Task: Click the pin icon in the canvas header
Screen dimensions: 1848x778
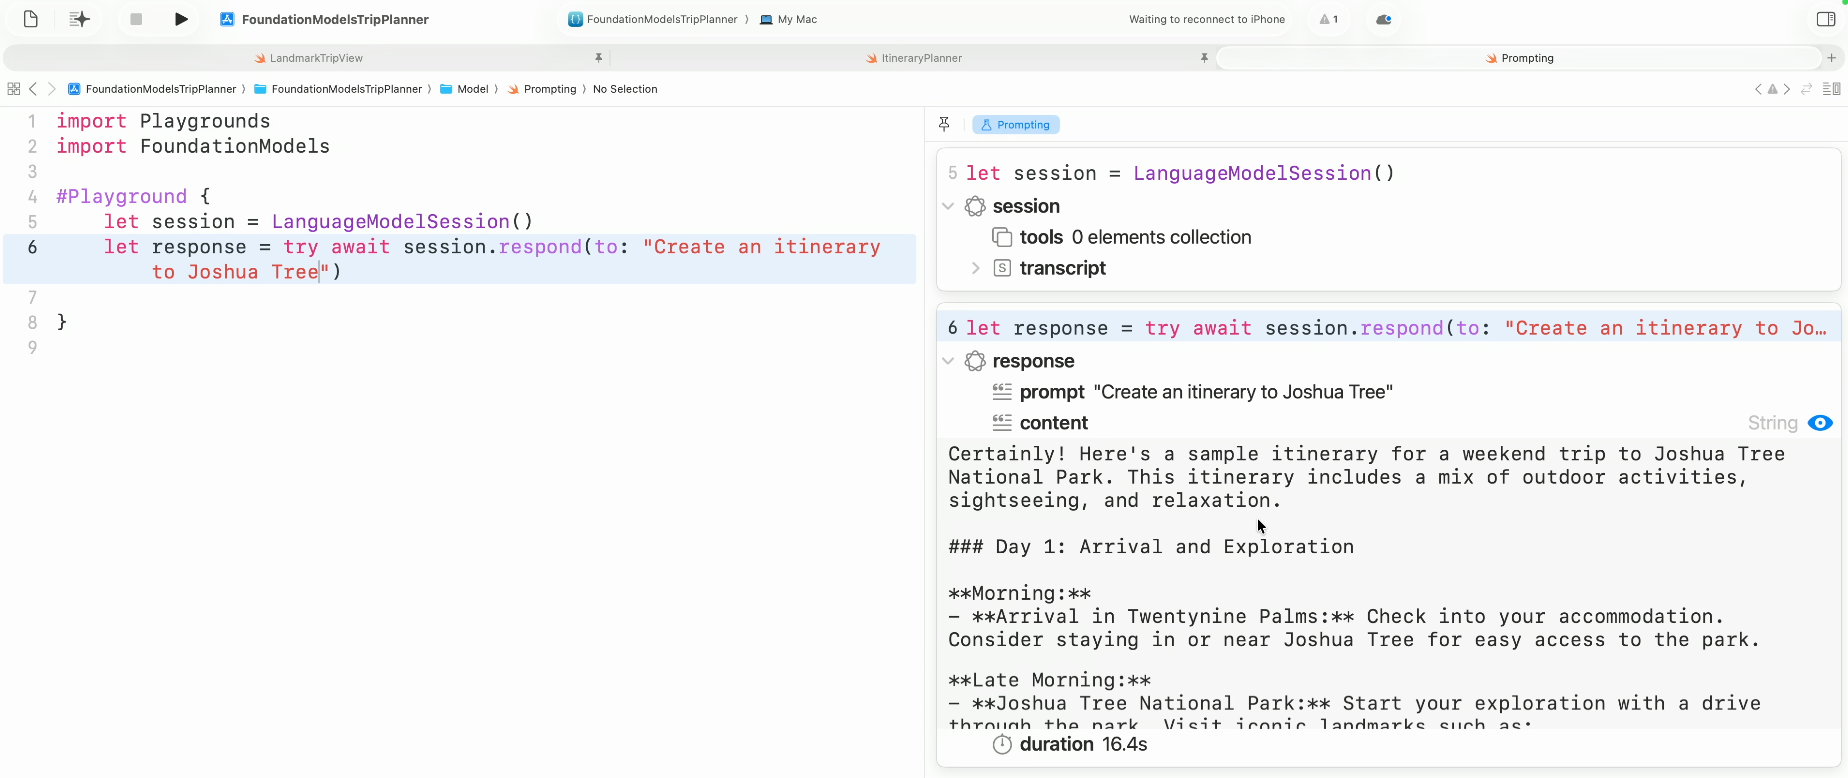Action: (944, 124)
